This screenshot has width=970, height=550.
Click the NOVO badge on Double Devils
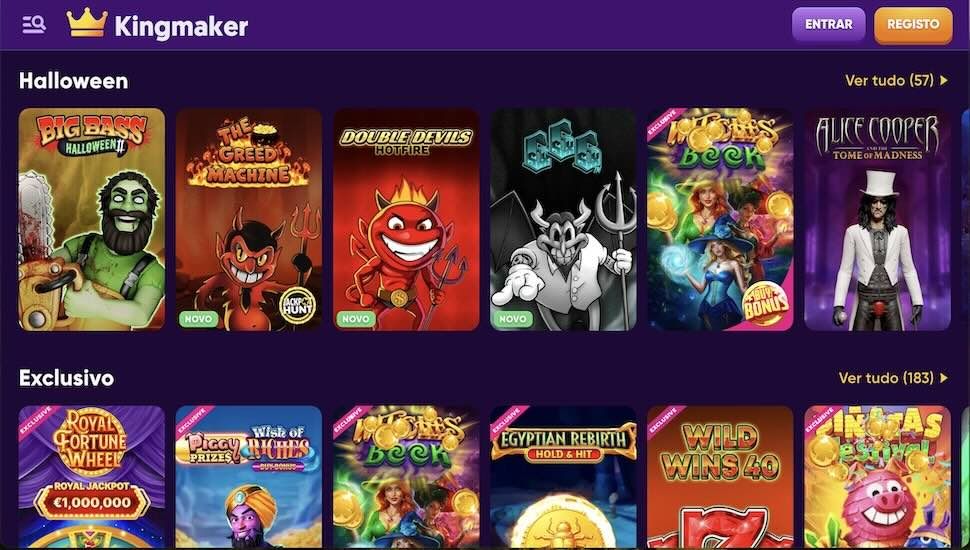click(x=356, y=319)
